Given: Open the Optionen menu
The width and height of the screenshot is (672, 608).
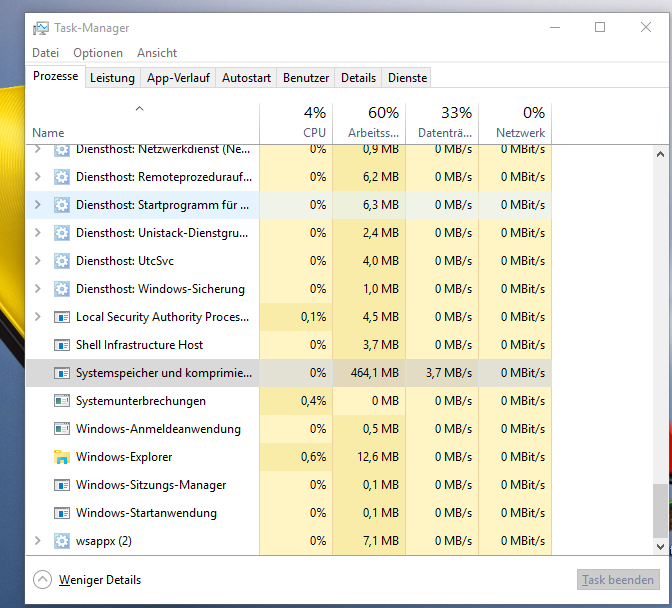Looking at the screenshot, I should tap(98, 53).
